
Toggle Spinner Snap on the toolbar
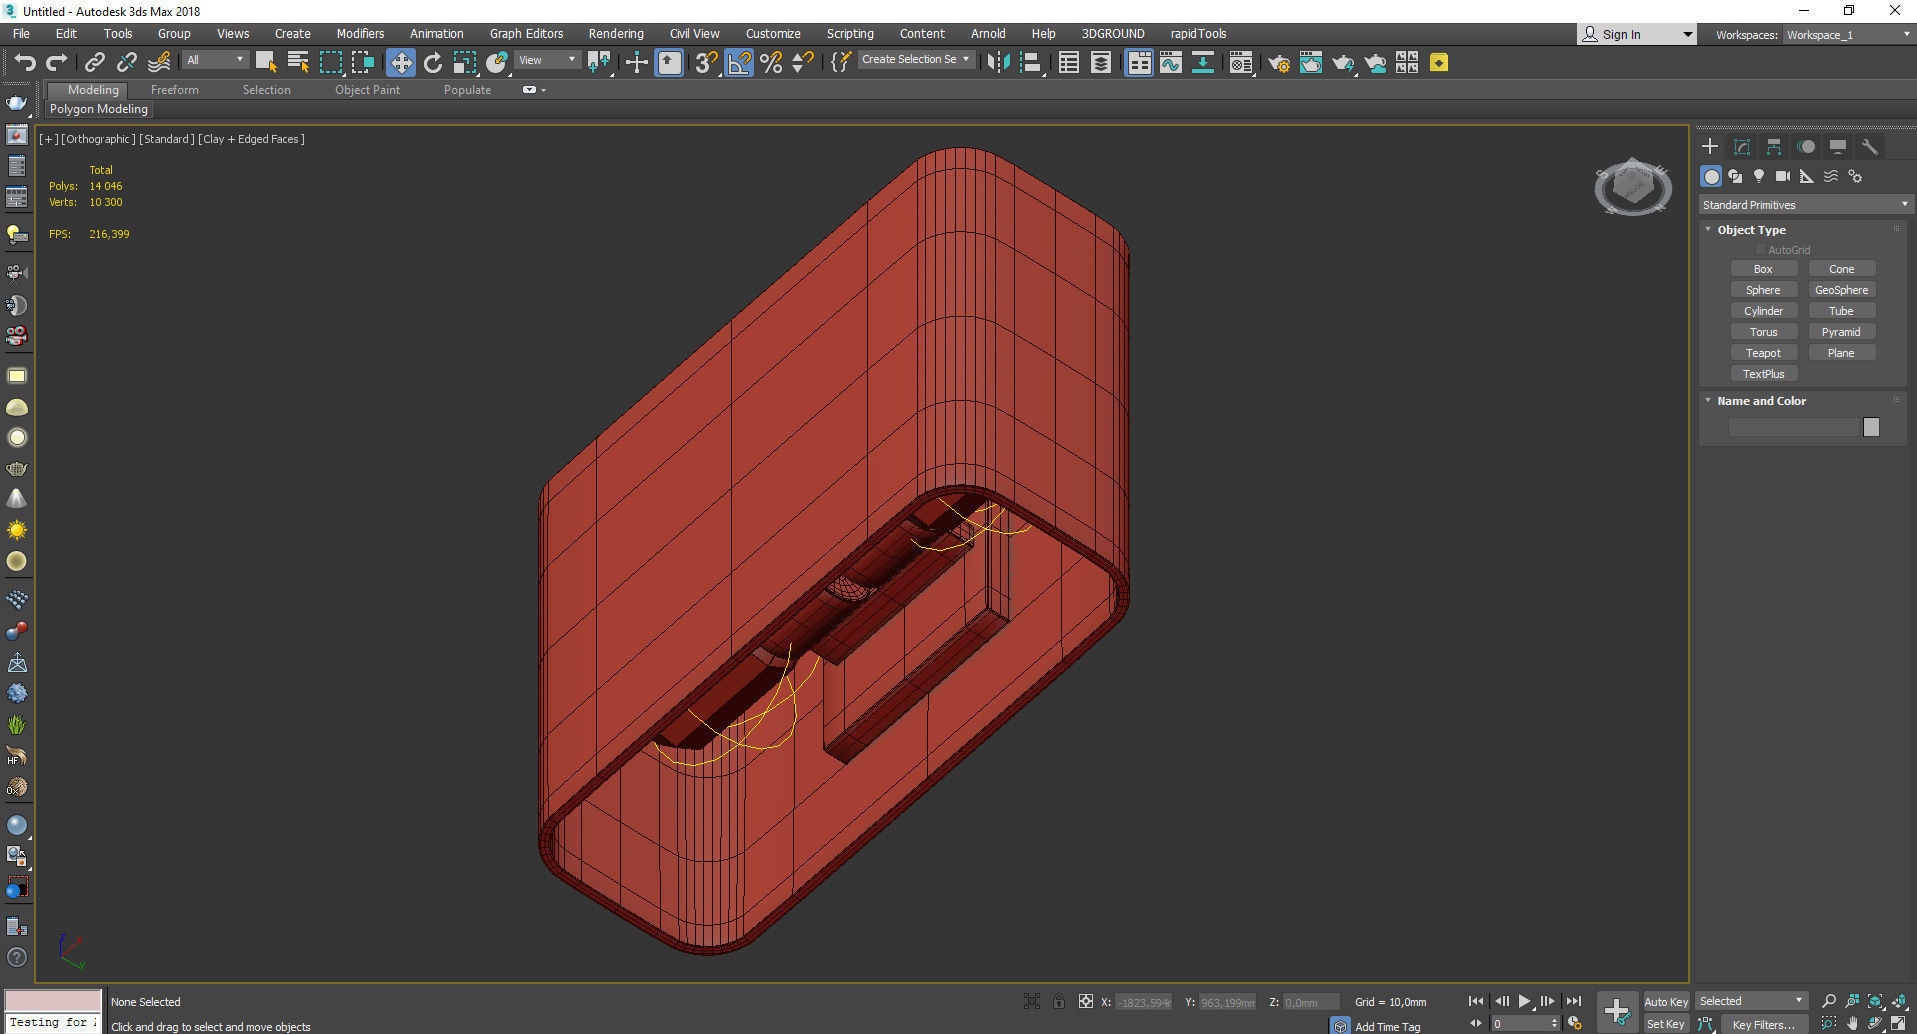(803, 63)
